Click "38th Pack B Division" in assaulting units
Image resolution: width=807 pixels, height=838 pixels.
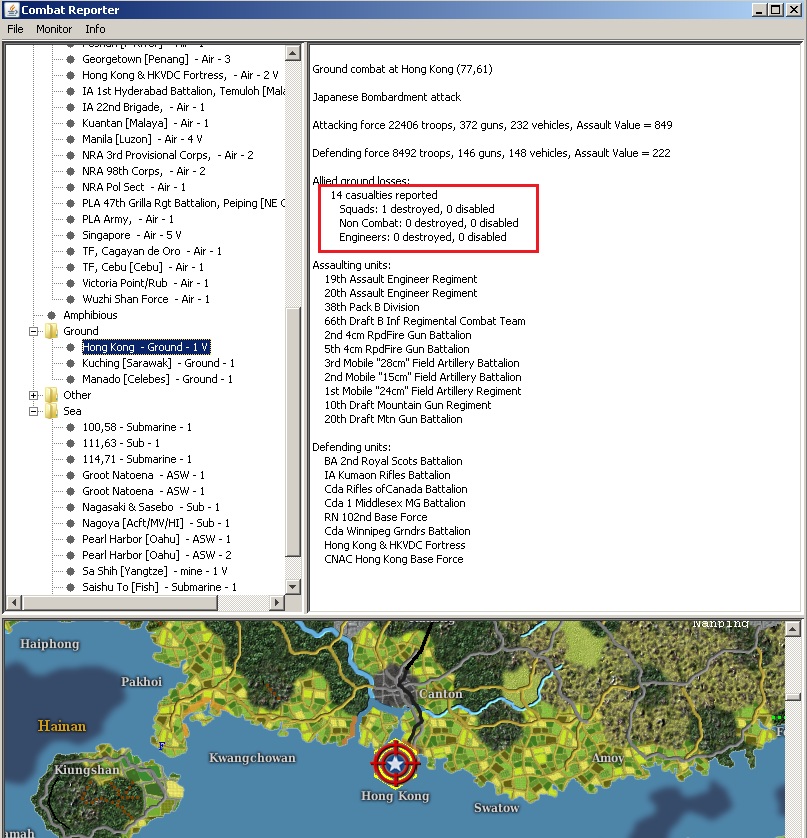[371, 307]
